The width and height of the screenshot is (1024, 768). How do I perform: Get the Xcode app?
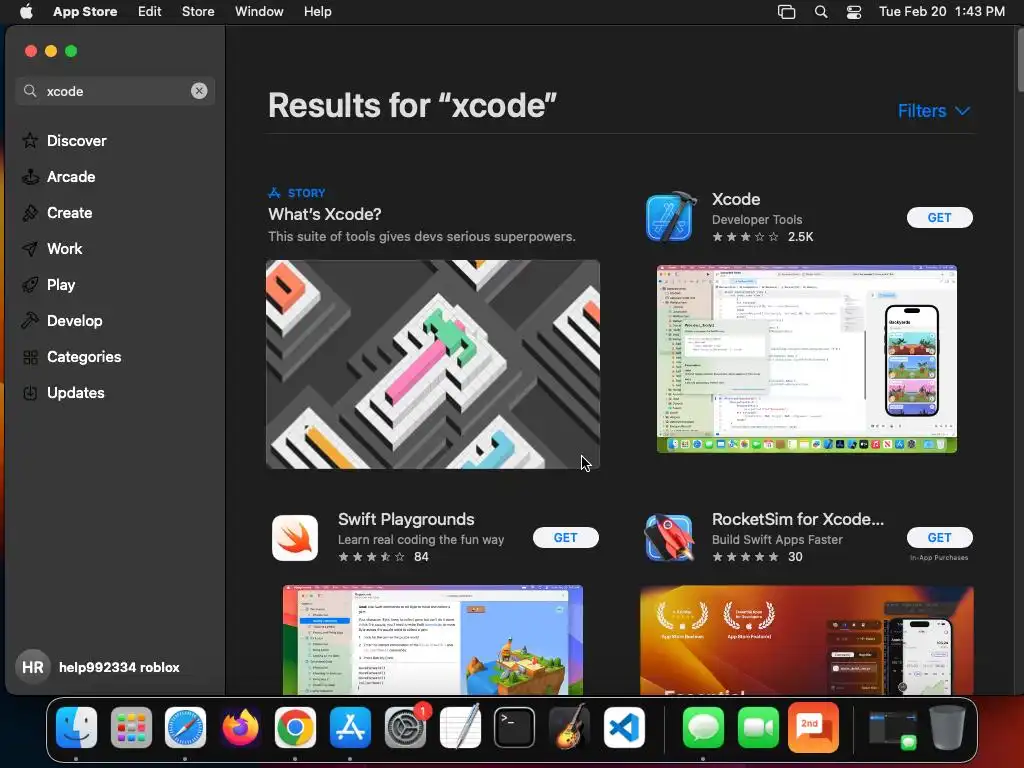(x=939, y=217)
